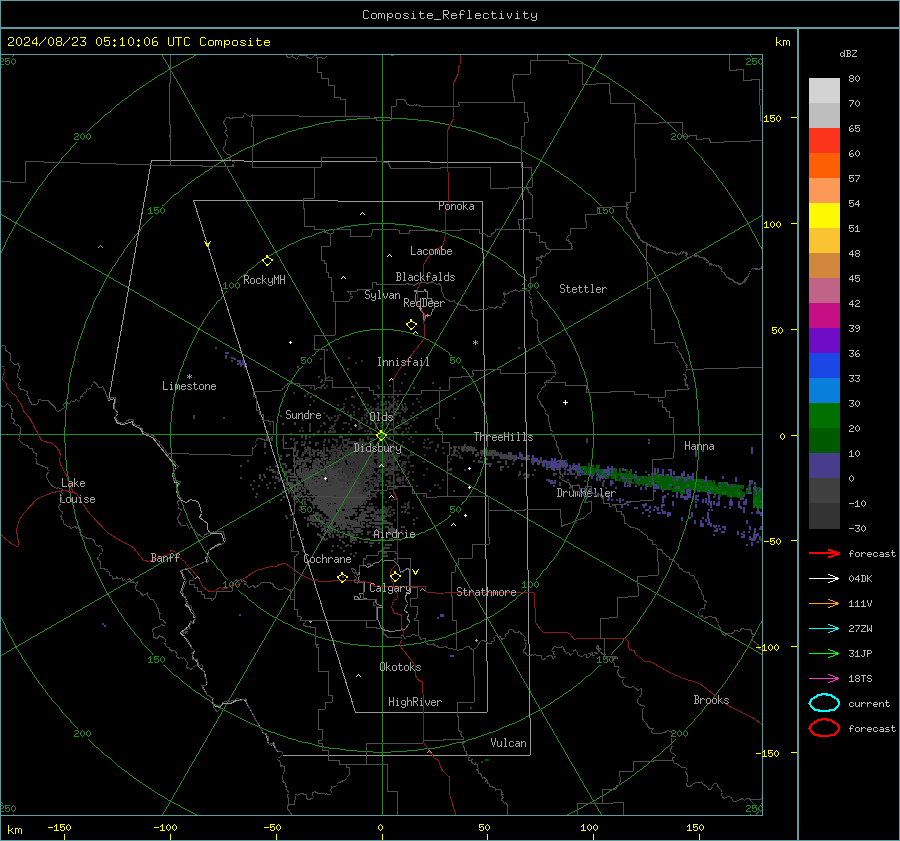
Task: Click the Composite_Reflectivity title
Action: (450, 15)
